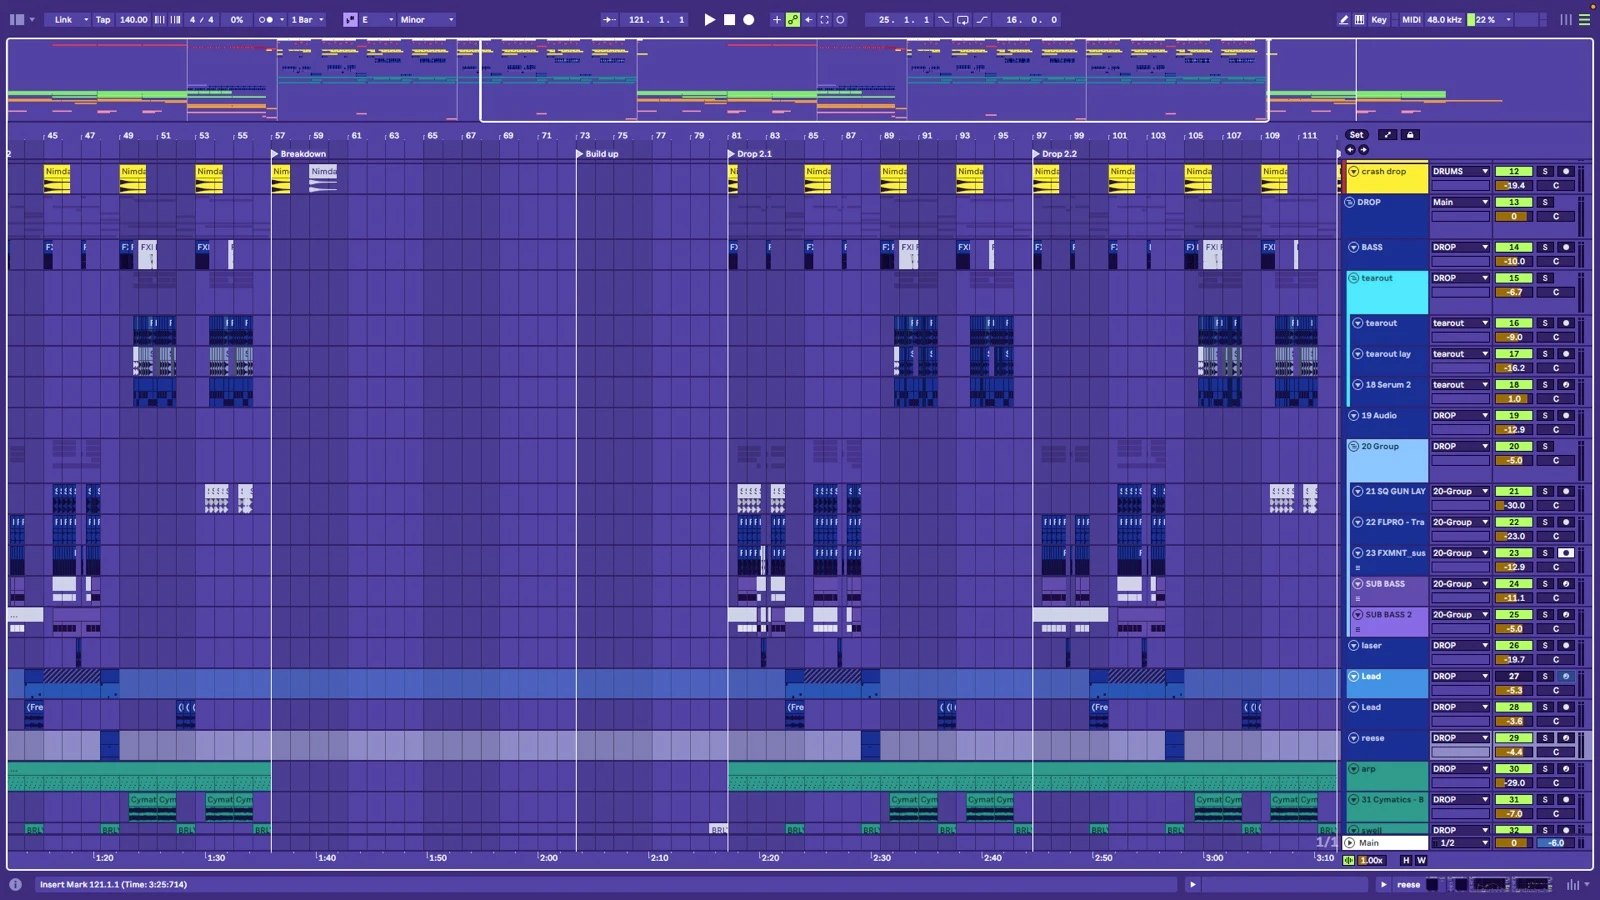This screenshot has width=1600, height=900.
Task: Select the SUB BASS track header
Action: pos(1390,590)
